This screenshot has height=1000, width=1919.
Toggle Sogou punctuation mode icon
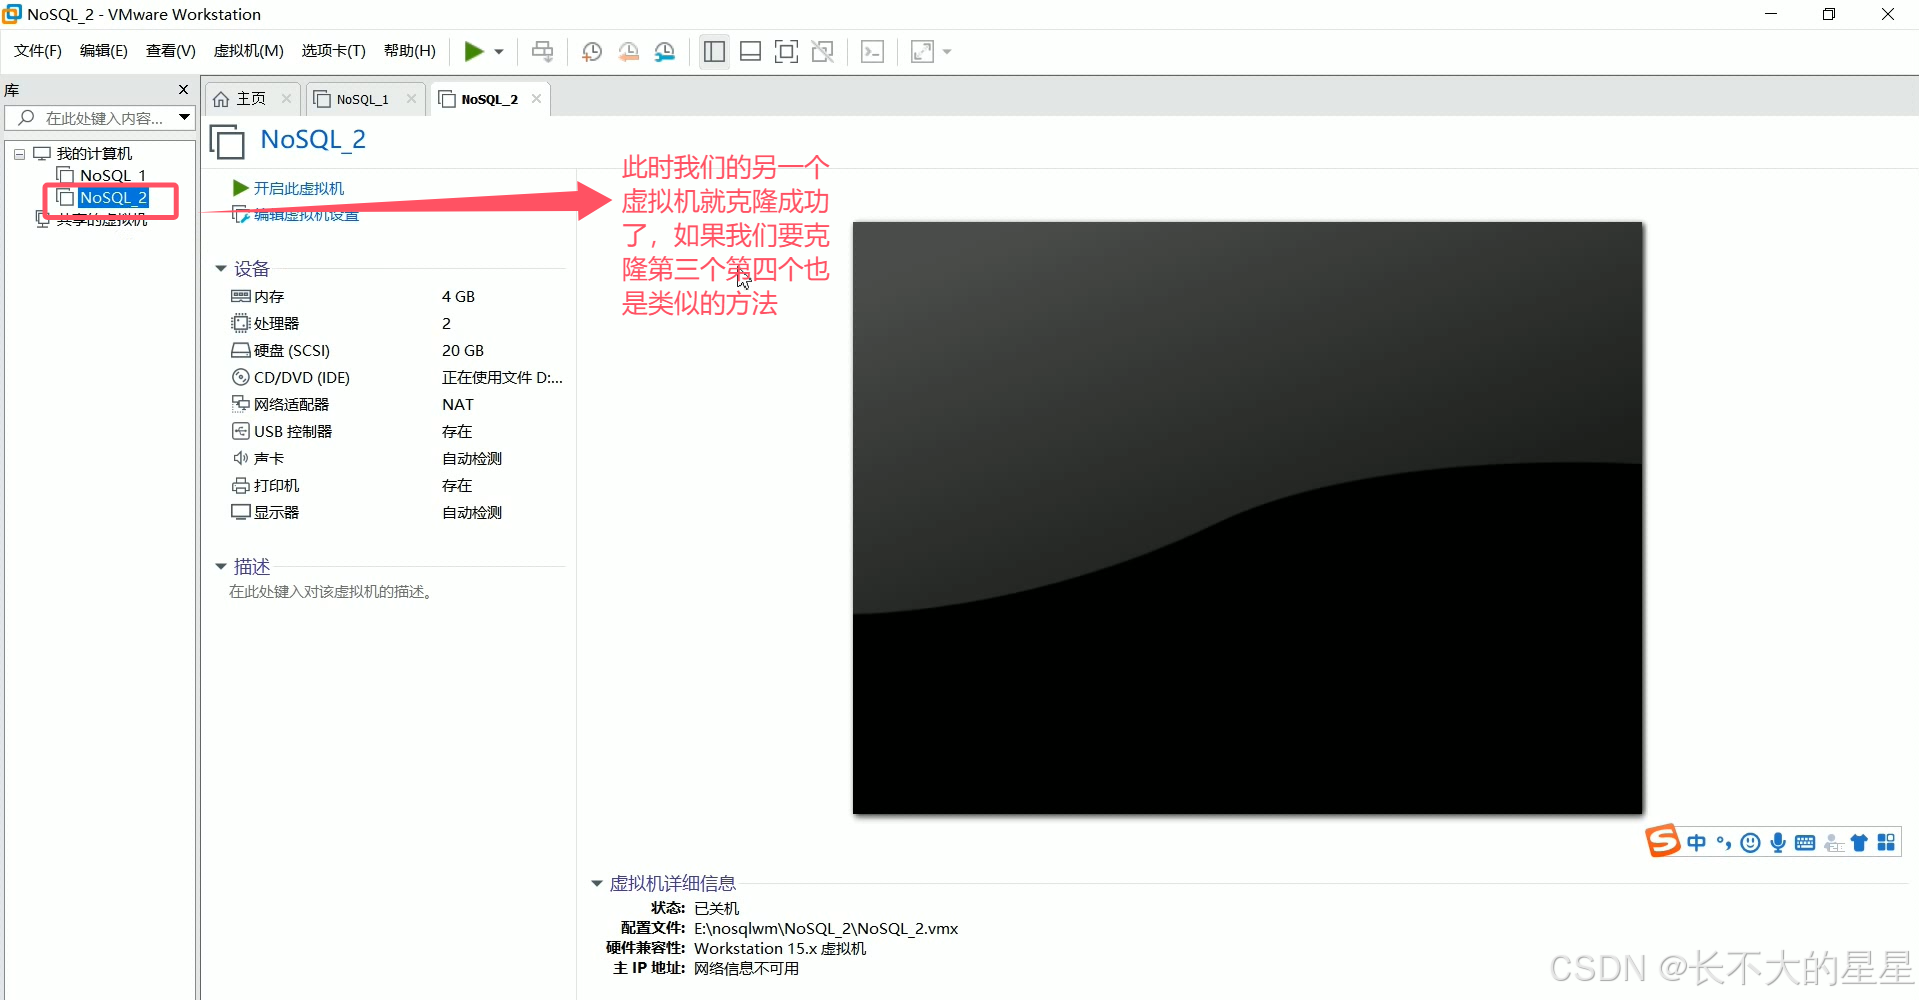pyautogui.click(x=1724, y=843)
